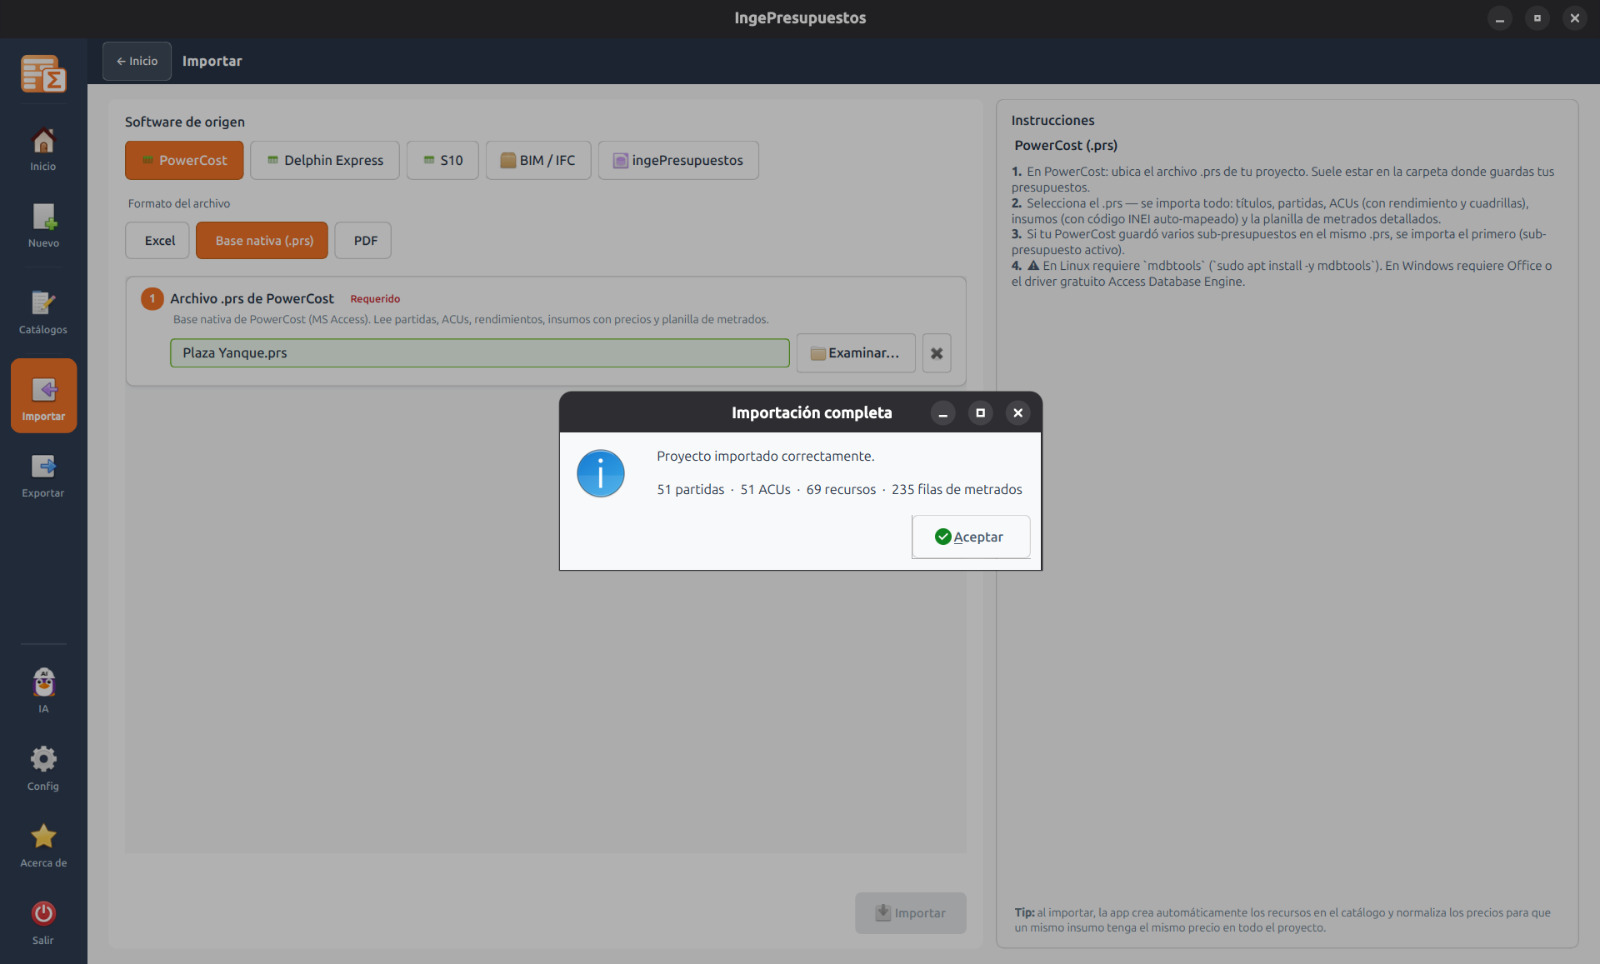The image size is (1600, 964).
Task: Choose PowerCost as source software
Action: coord(184,160)
